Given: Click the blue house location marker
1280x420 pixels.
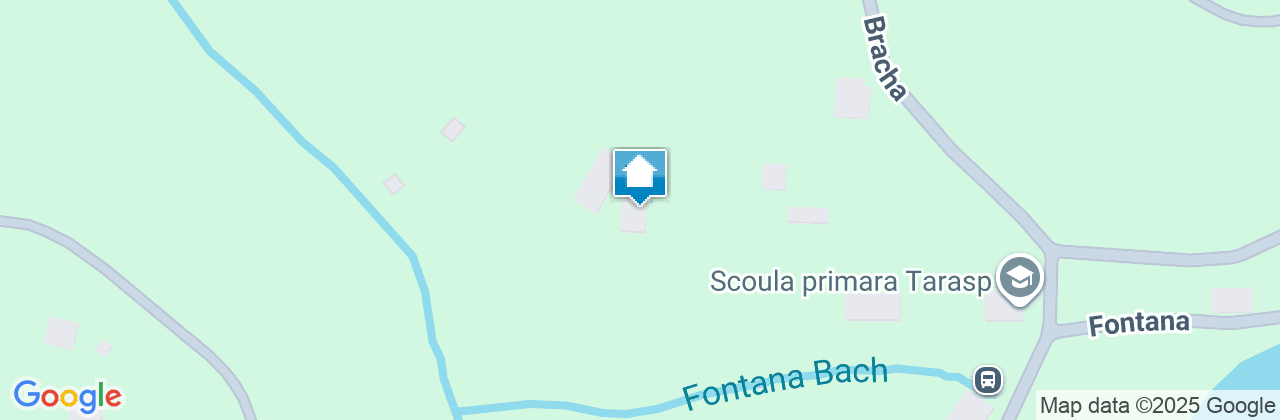Looking at the screenshot, I should coord(640,176).
